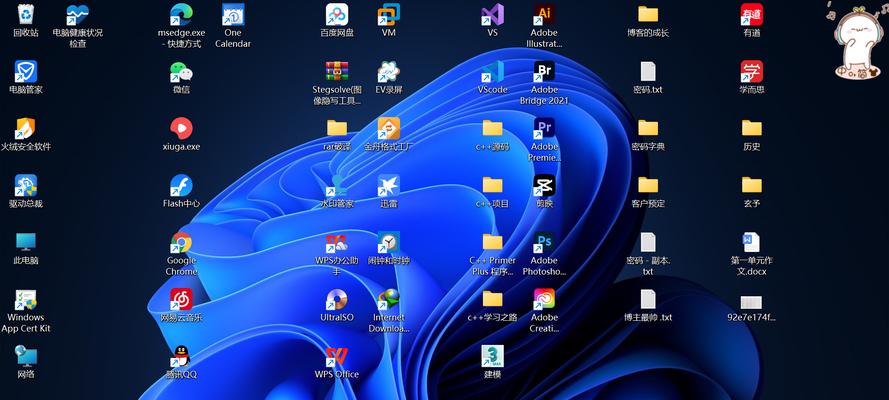Open the 密码字典 folder

tap(648, 129)
